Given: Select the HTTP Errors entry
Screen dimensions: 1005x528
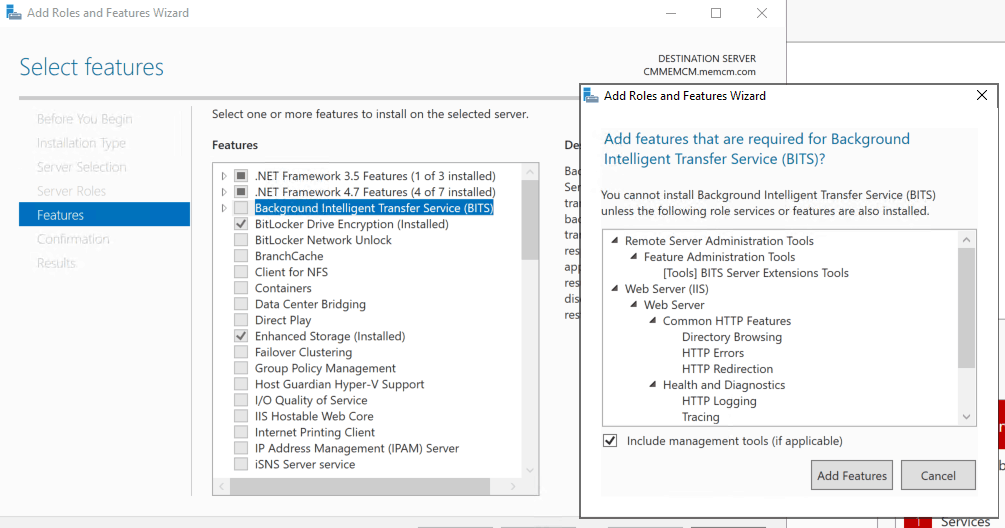Looking at the screenshot, I should click(713, 353).
